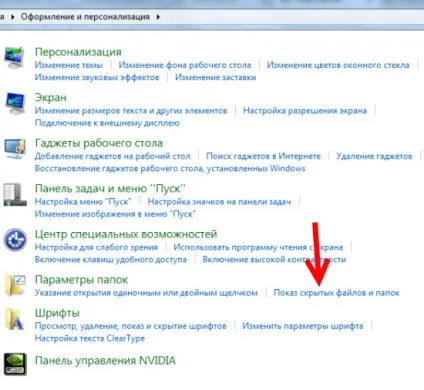Image resolution: width=424 pixels, height=390 pixels.
Task: Open Центр специальных возможностей heading
Action: pos(126,234)
